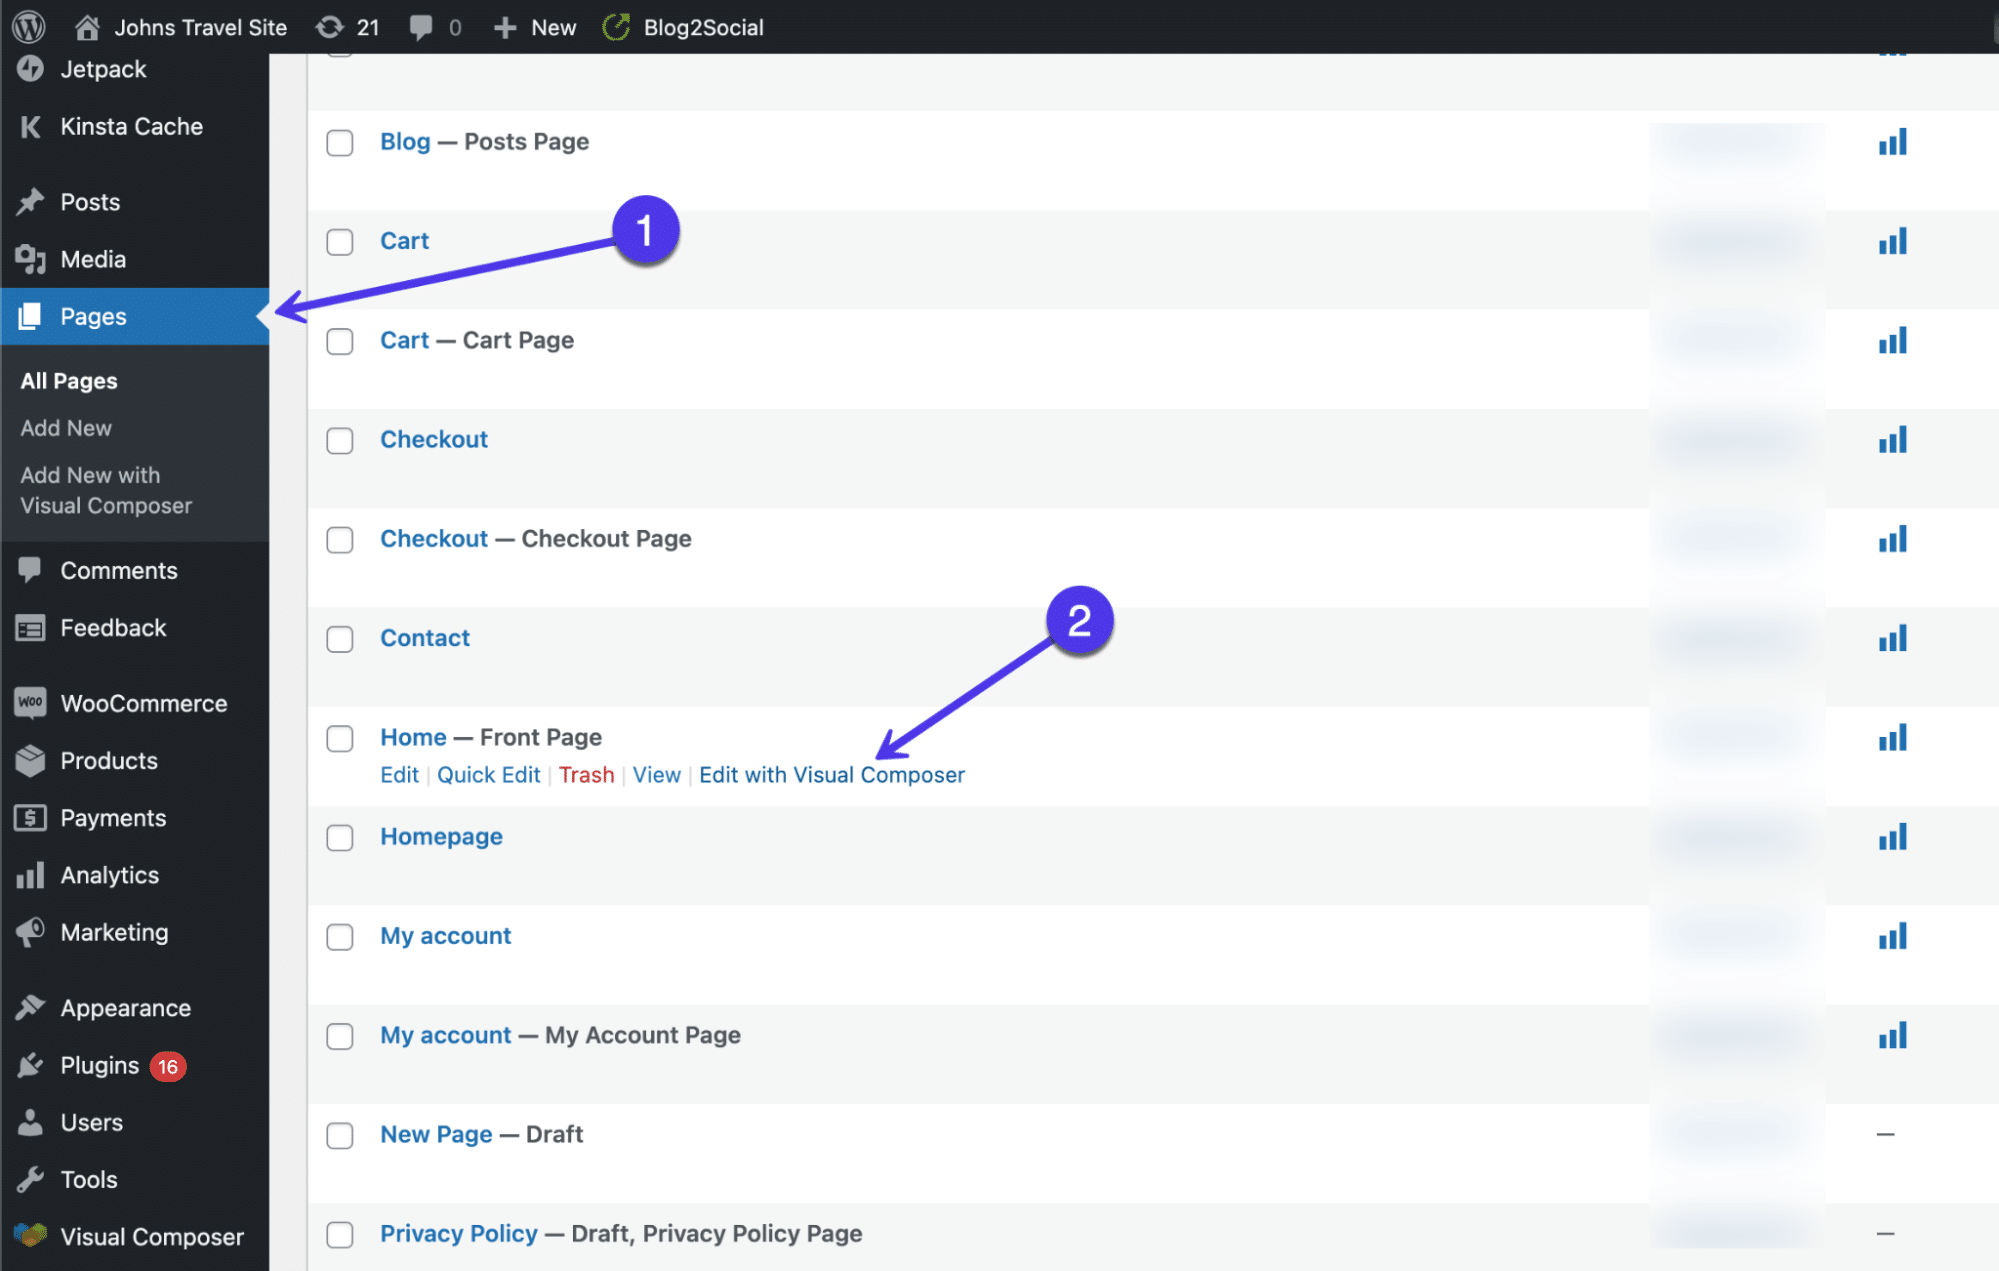Select All Pages menu item
This screenshot has width=1999, height=1271.
coord(68,380)
